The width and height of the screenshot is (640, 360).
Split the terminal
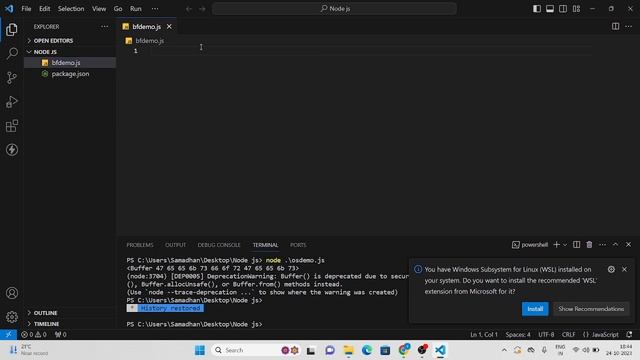tap(576, 245)
